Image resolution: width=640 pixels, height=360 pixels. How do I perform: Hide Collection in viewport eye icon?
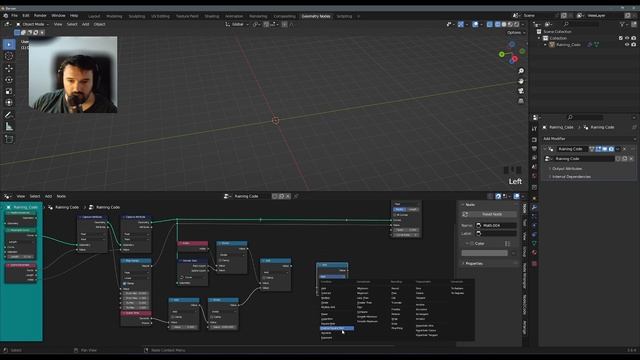point(627,38)
